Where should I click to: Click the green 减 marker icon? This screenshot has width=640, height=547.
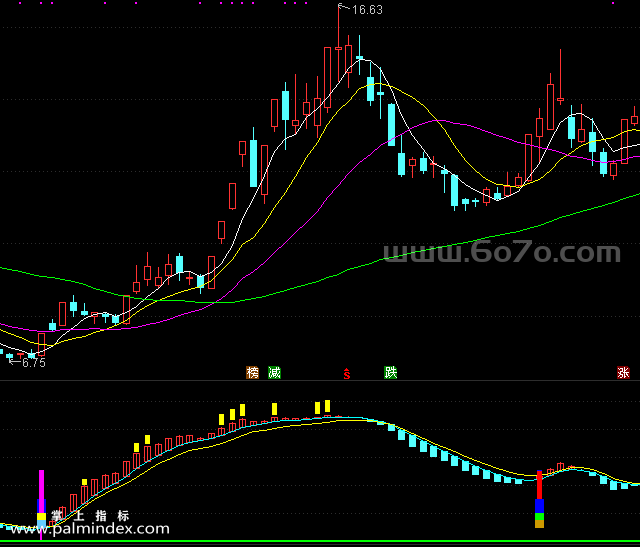(x=274, y=372)
